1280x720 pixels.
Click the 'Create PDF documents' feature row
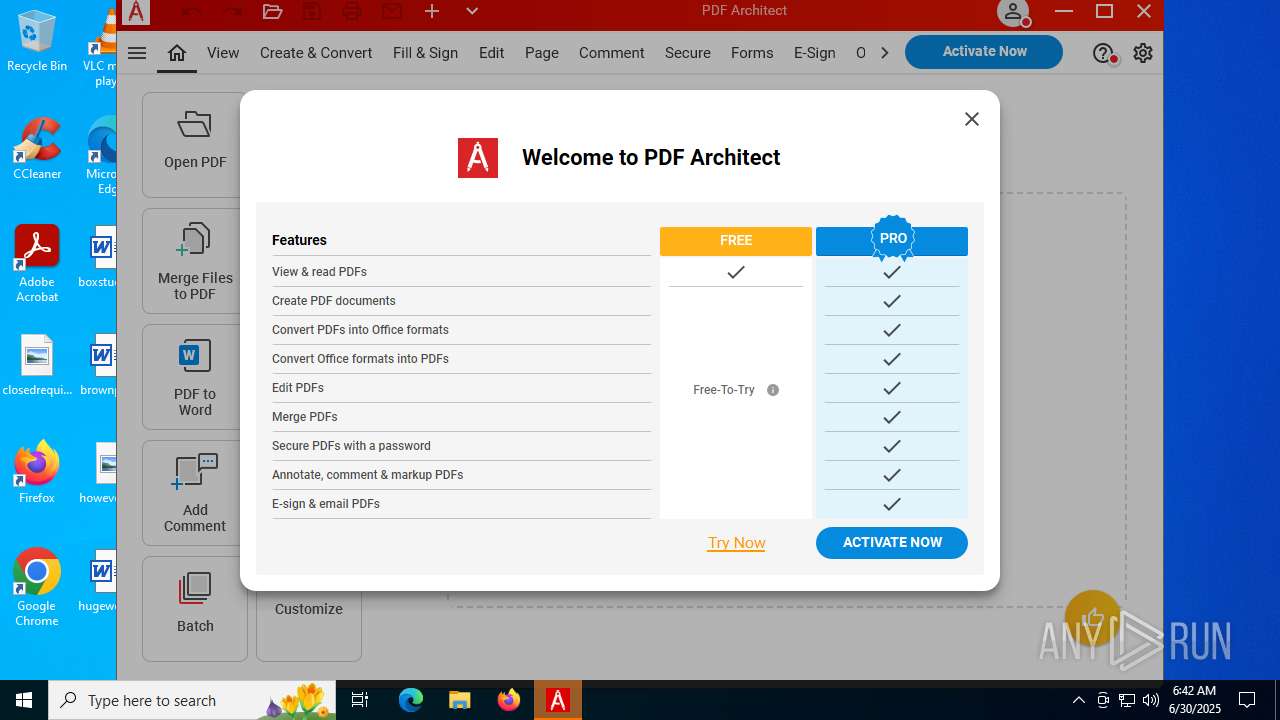coord(461,301)
